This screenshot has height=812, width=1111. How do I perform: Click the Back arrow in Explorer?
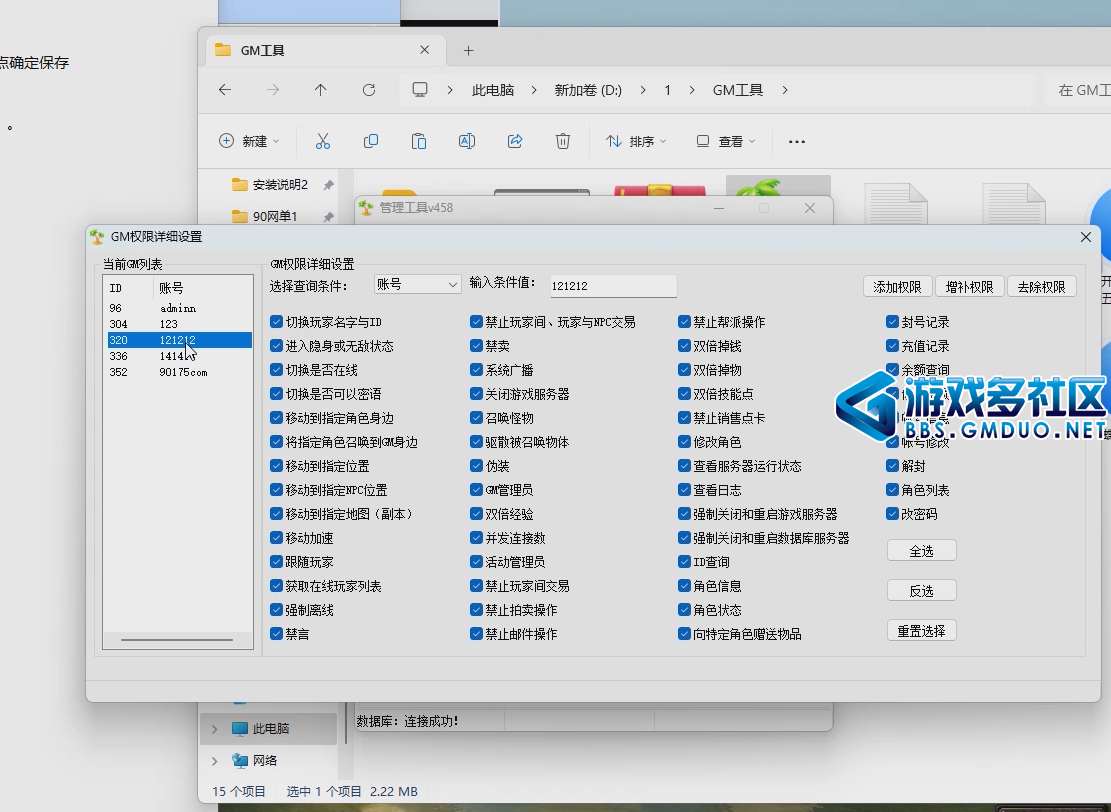tap(225, 90)
